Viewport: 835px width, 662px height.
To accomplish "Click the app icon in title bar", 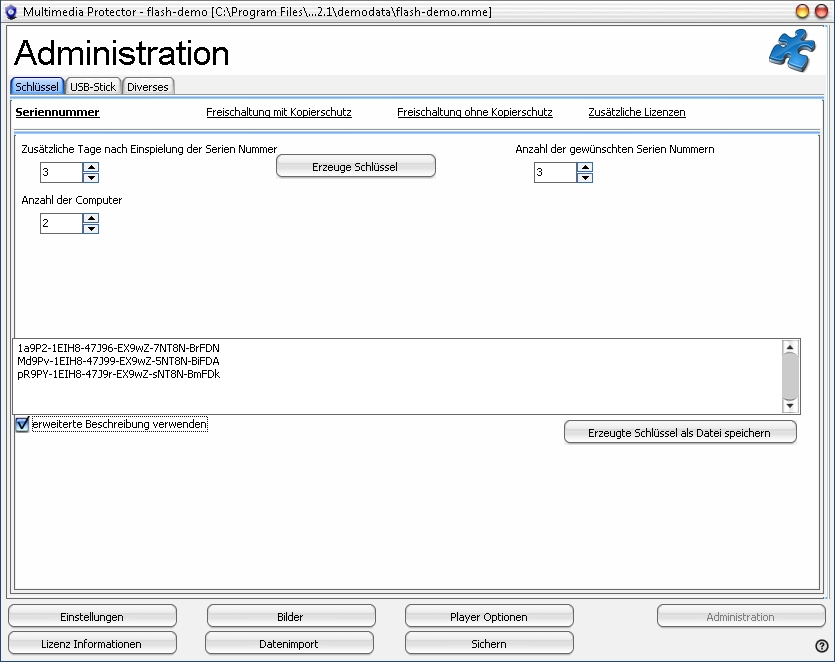I will (x=12, y=11).
